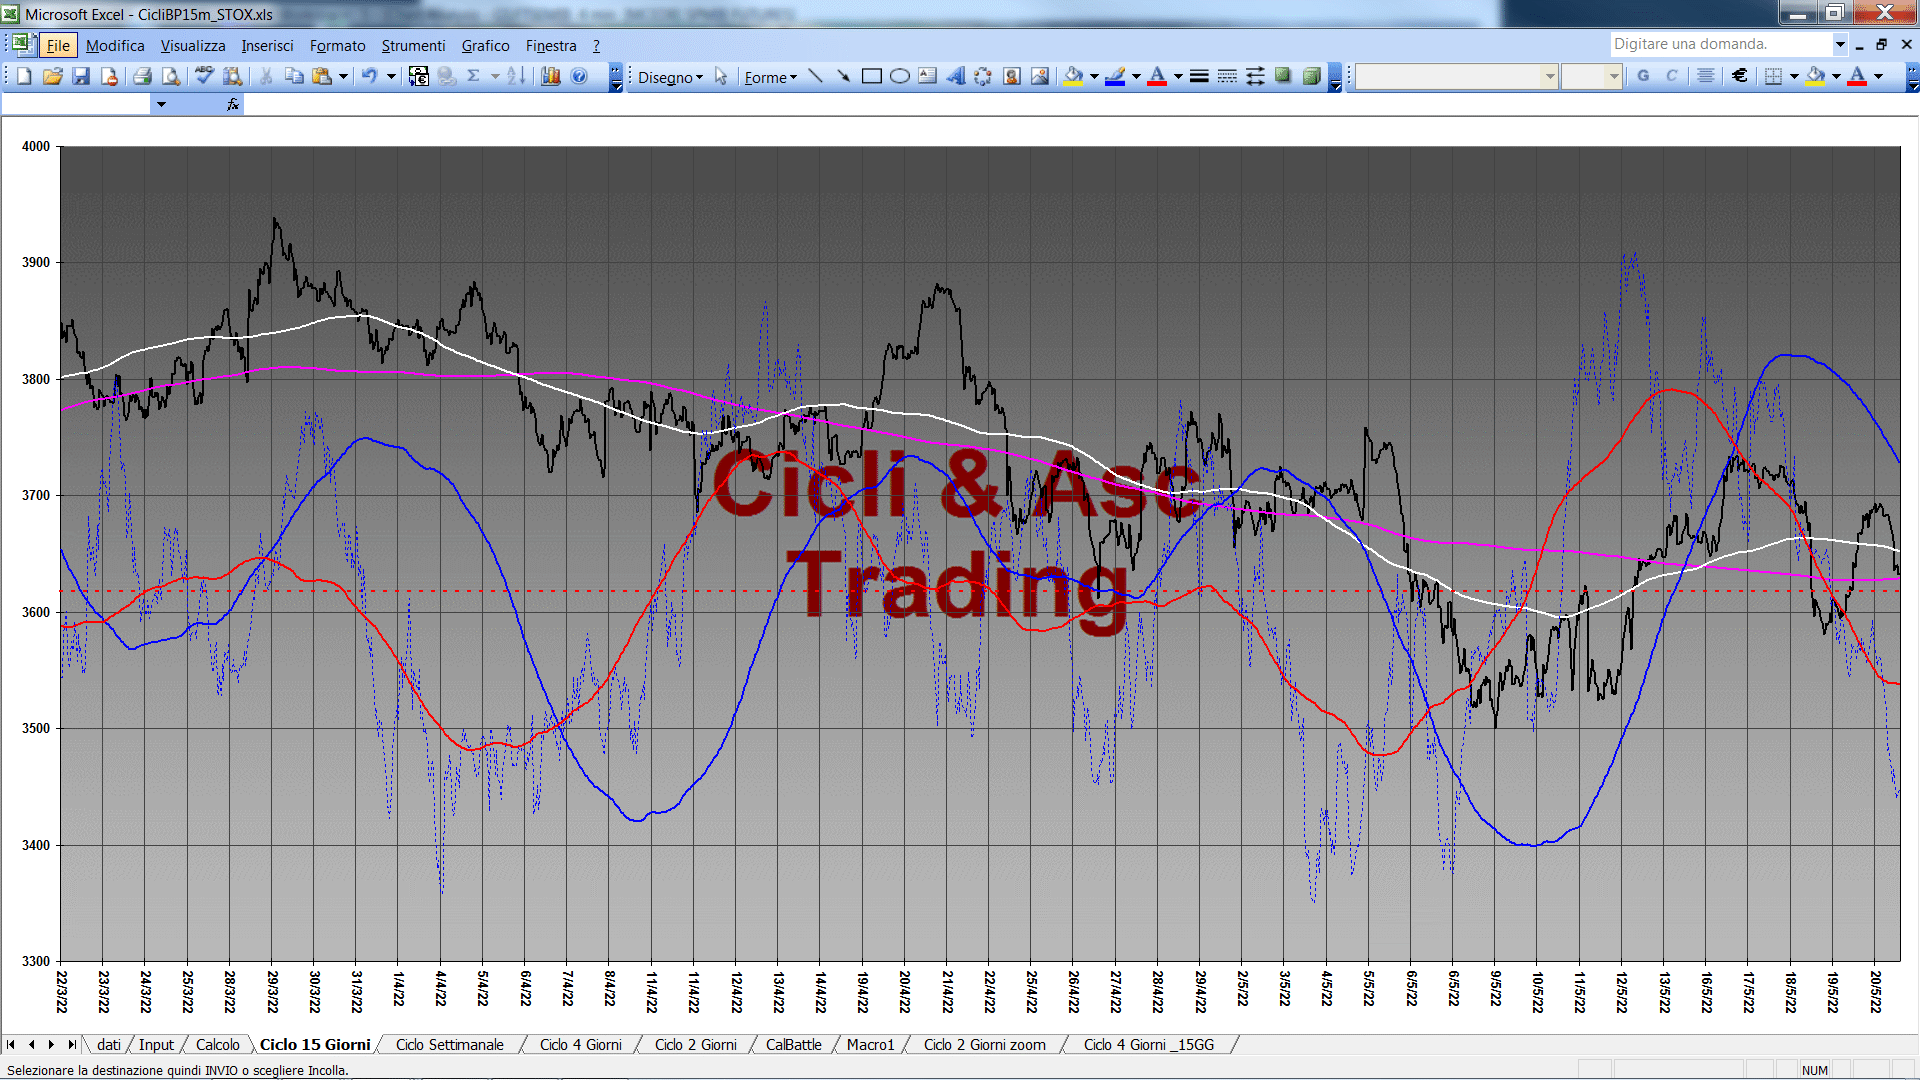This screenshot has height=1080, width=1920.
Task: Click the AutoSum sigma icon
Action: [474, 76]
